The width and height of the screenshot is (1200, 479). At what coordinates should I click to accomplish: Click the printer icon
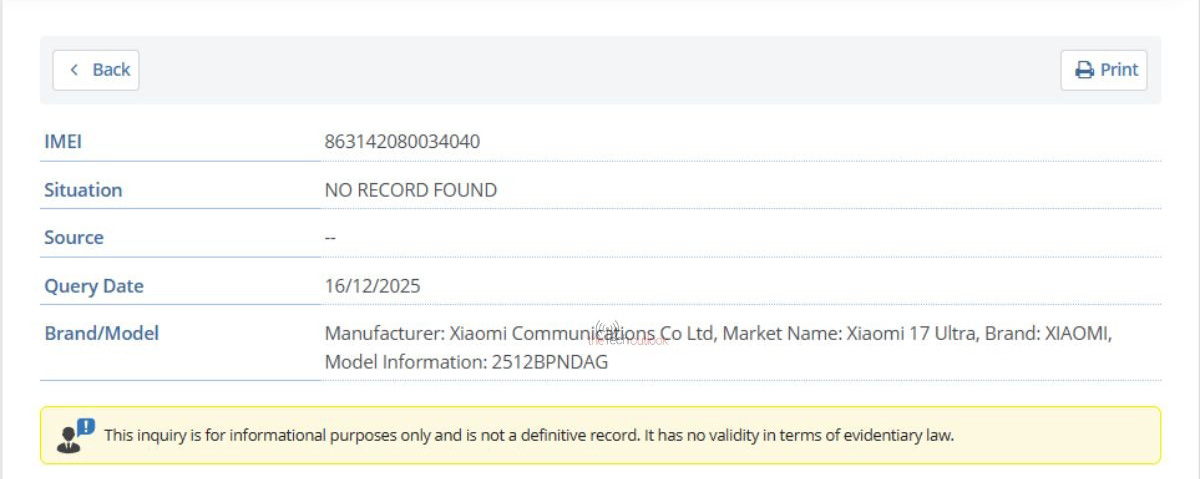click(1084, 70)
